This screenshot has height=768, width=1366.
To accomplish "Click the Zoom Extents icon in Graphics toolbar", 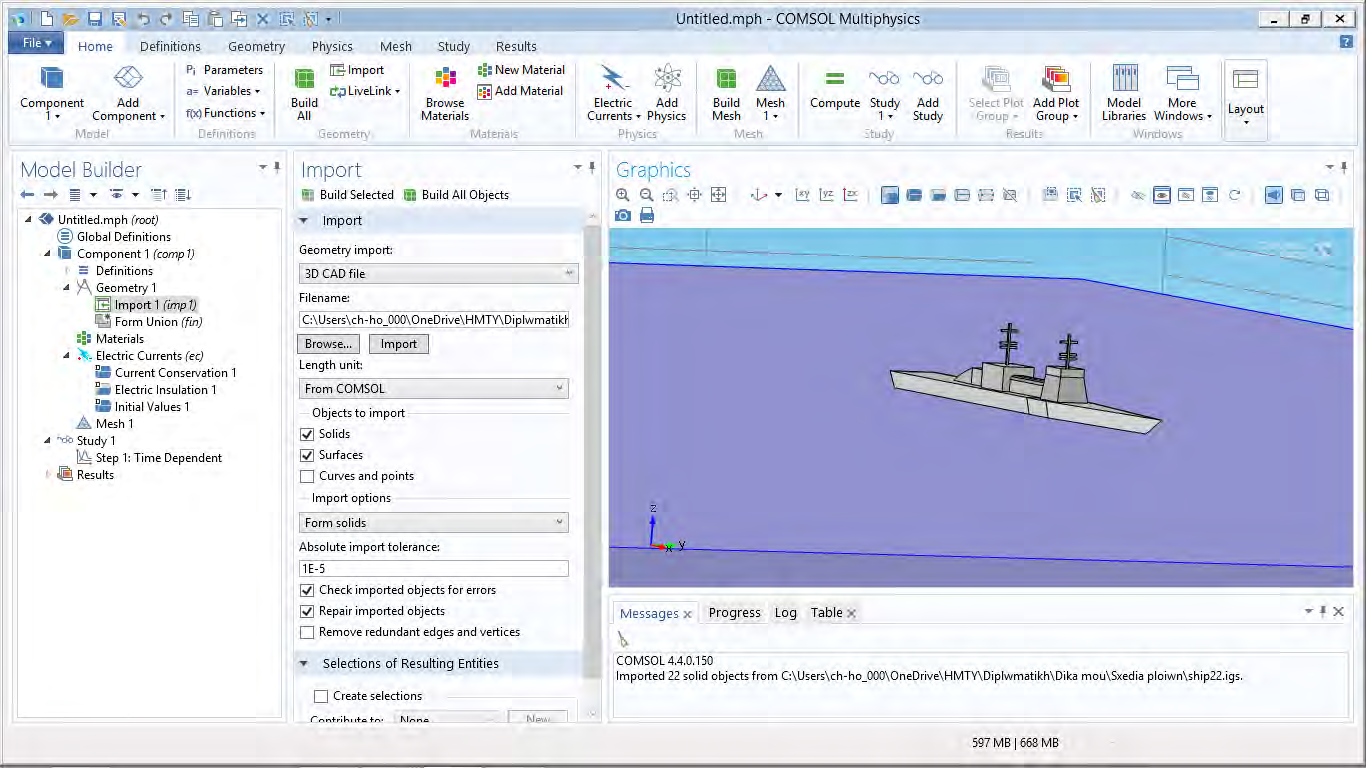I will click(718, 195).
